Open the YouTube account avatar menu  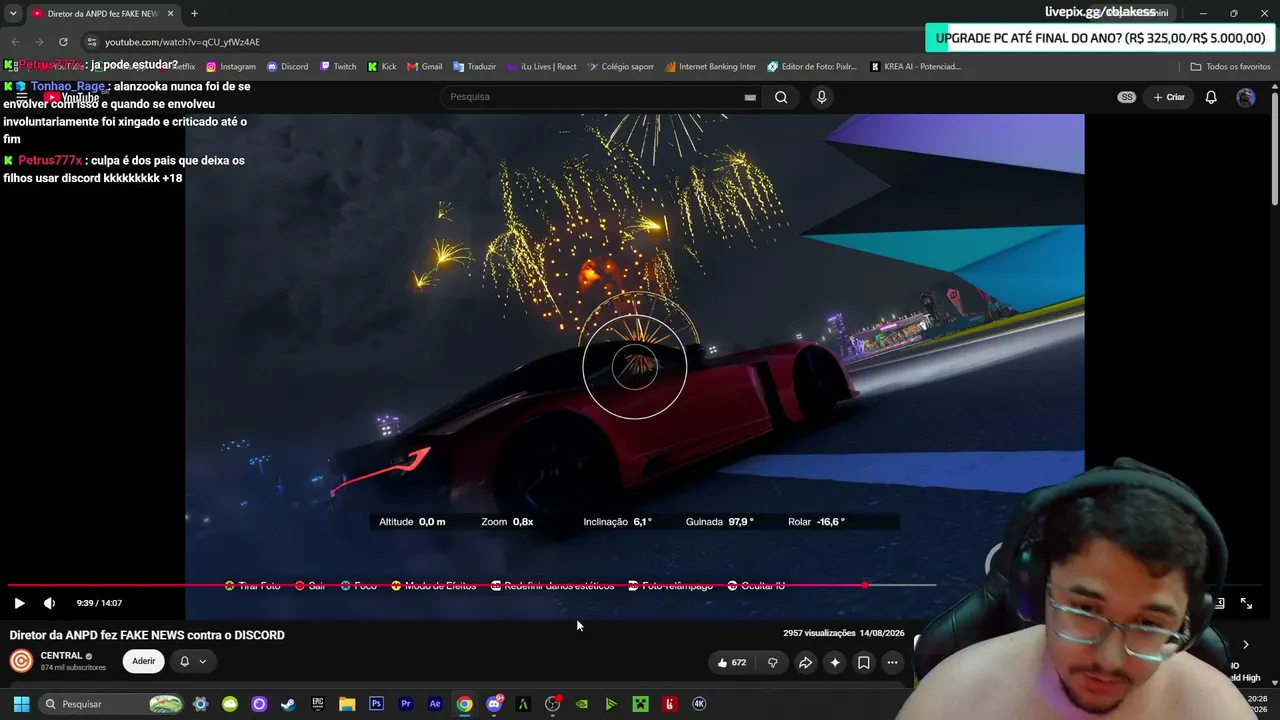[1245, 97]
